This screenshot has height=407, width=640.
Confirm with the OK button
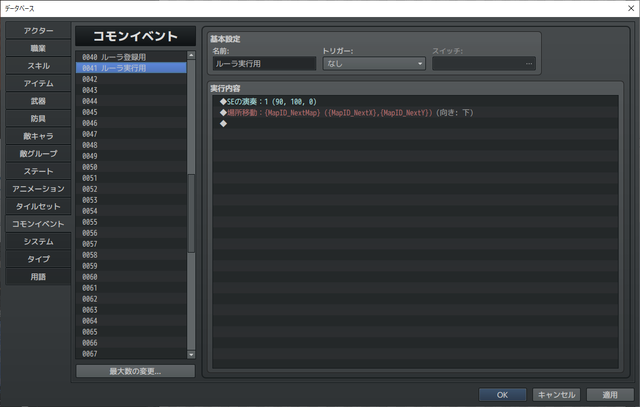click(x=502, y=395)
